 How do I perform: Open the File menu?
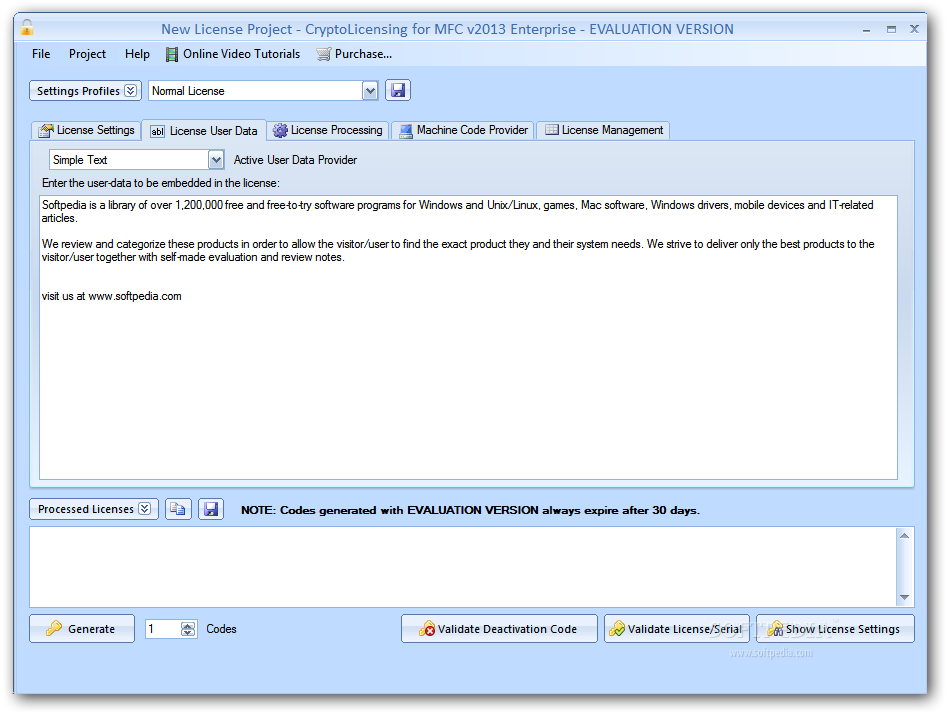[x=41, y=54]
